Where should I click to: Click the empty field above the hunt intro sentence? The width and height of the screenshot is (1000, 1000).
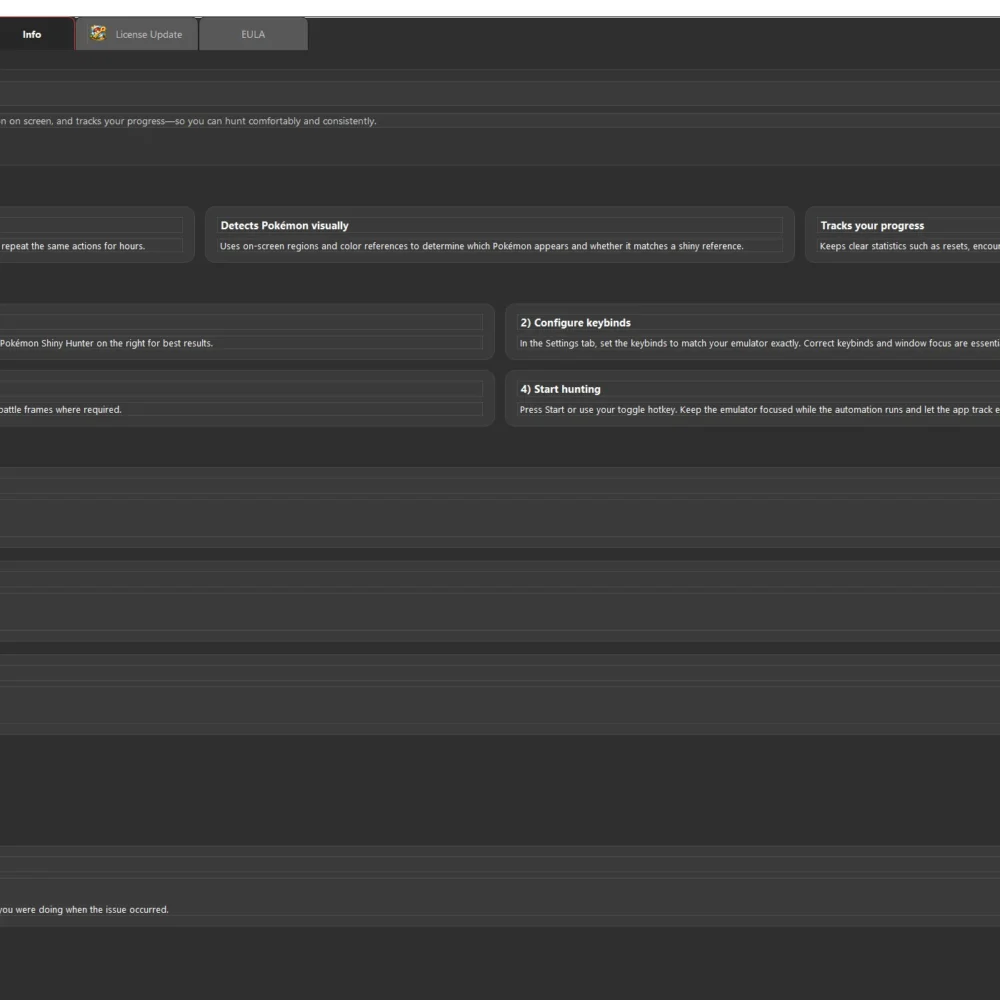tap(500, 93)
